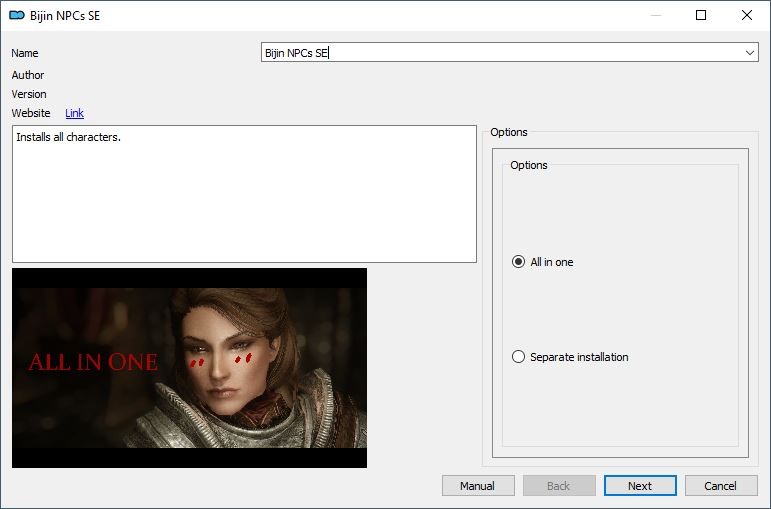
Task: Open the Name dropdown arrow
Action: click(749, 53)
